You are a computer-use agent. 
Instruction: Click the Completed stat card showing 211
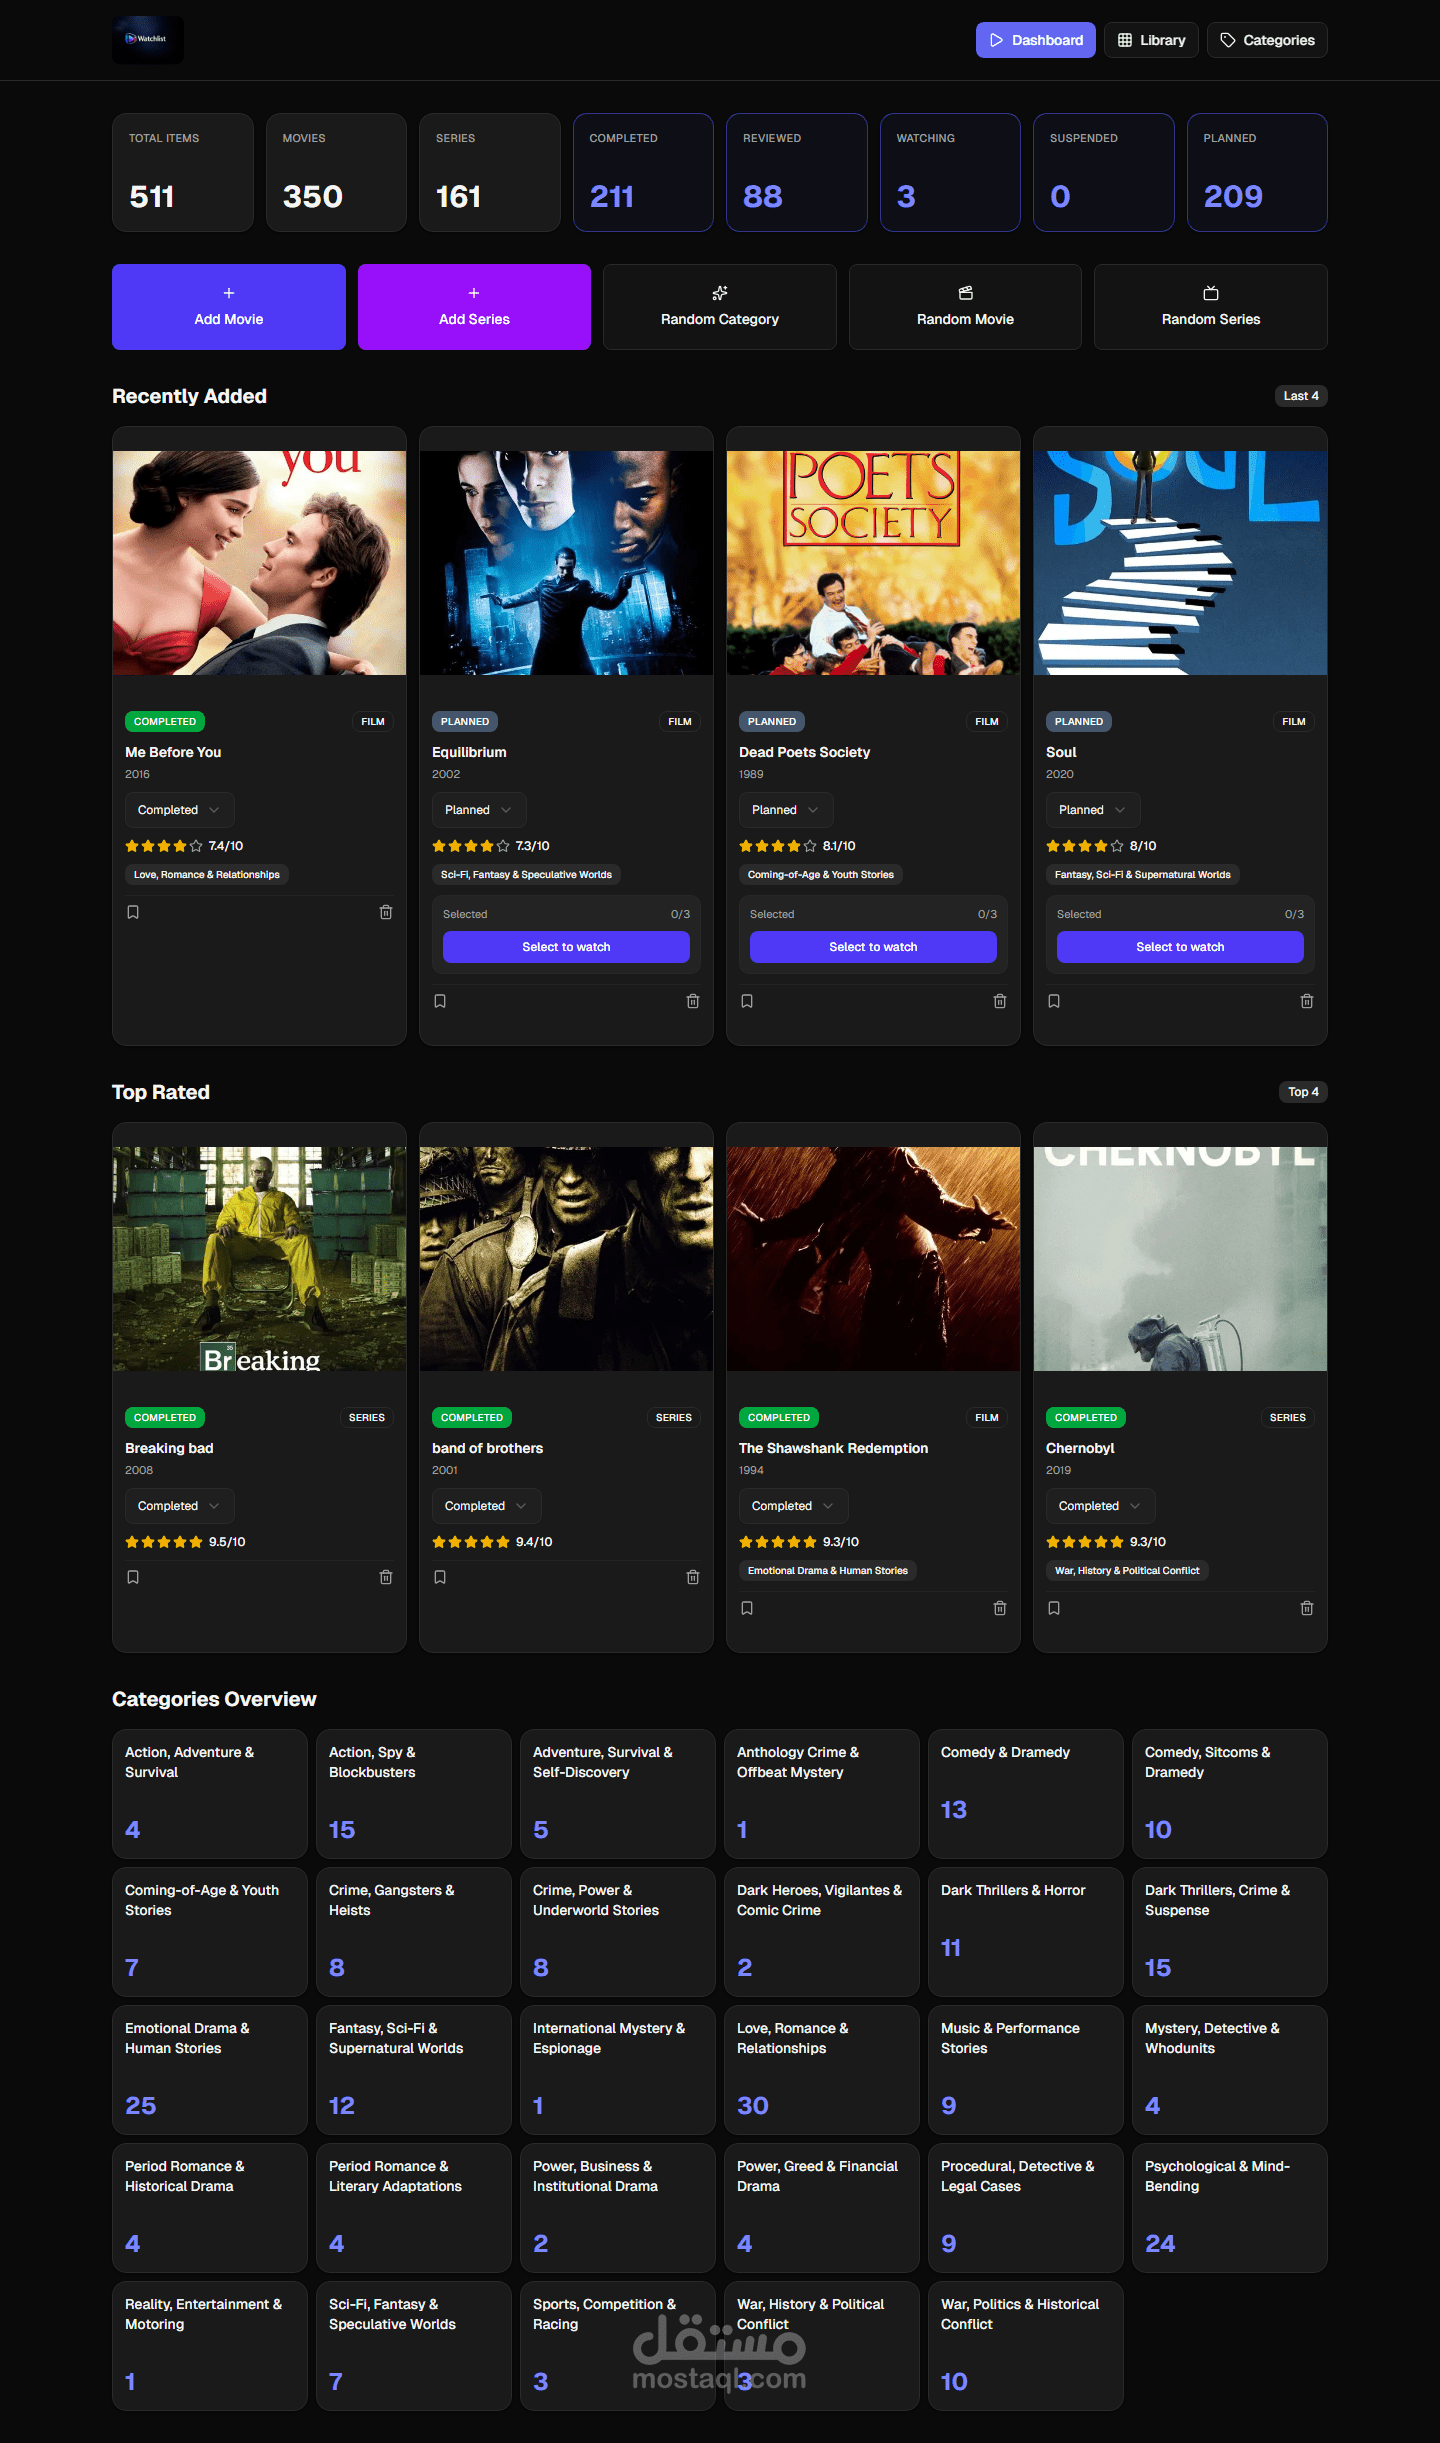click(643, 172)
